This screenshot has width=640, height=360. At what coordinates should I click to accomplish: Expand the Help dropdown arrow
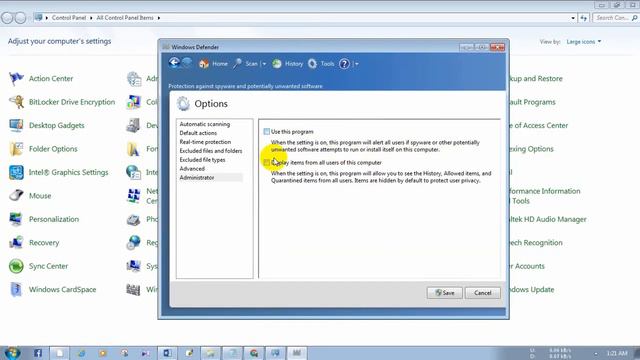pos(356,64)
